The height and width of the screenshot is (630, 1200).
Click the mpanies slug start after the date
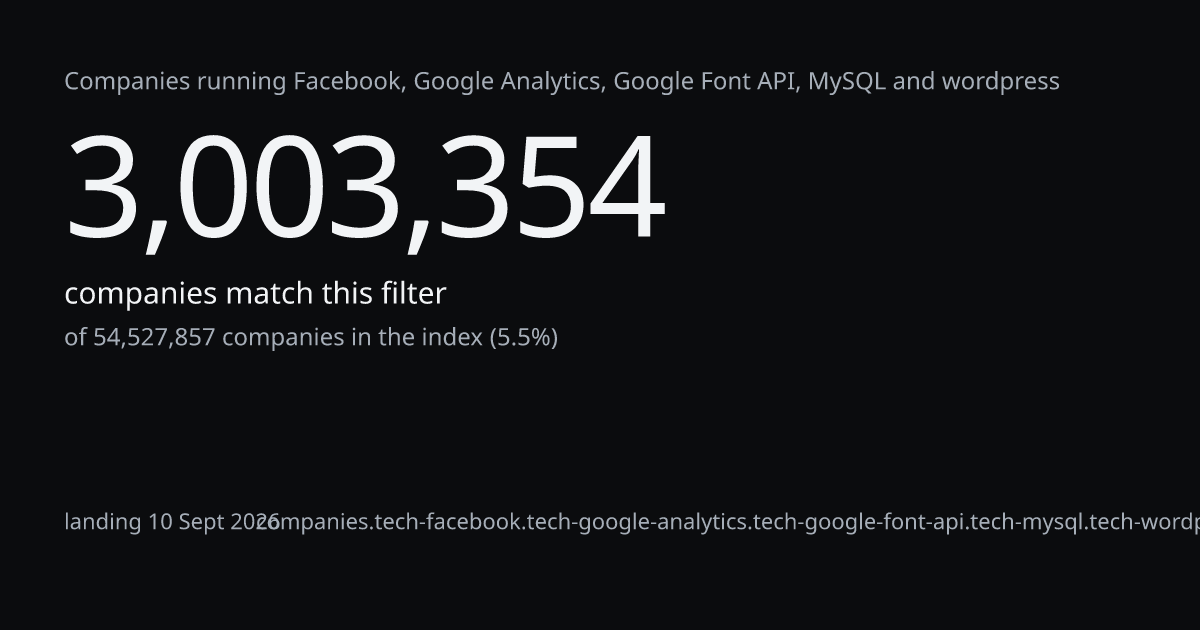click(x=323, y=522)
